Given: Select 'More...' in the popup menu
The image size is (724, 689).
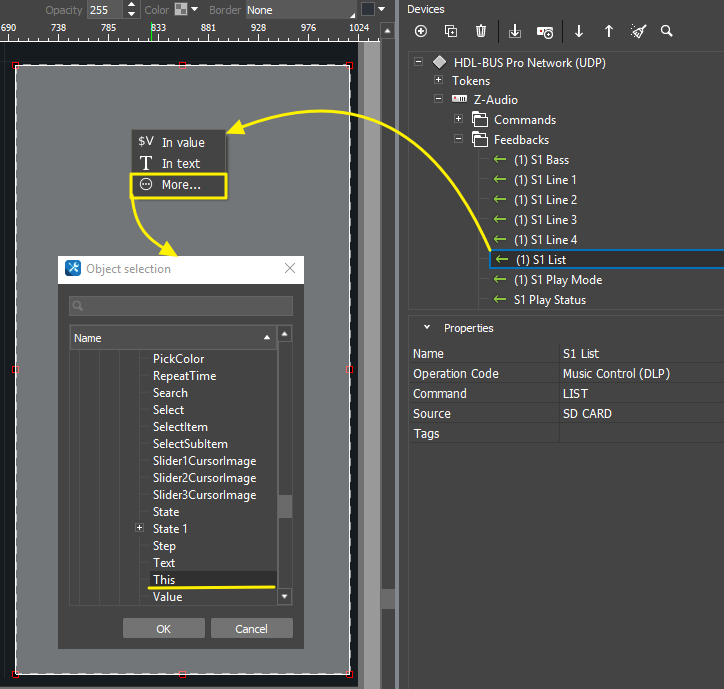Looking at the screenshot, I should [x=180, y=185].
